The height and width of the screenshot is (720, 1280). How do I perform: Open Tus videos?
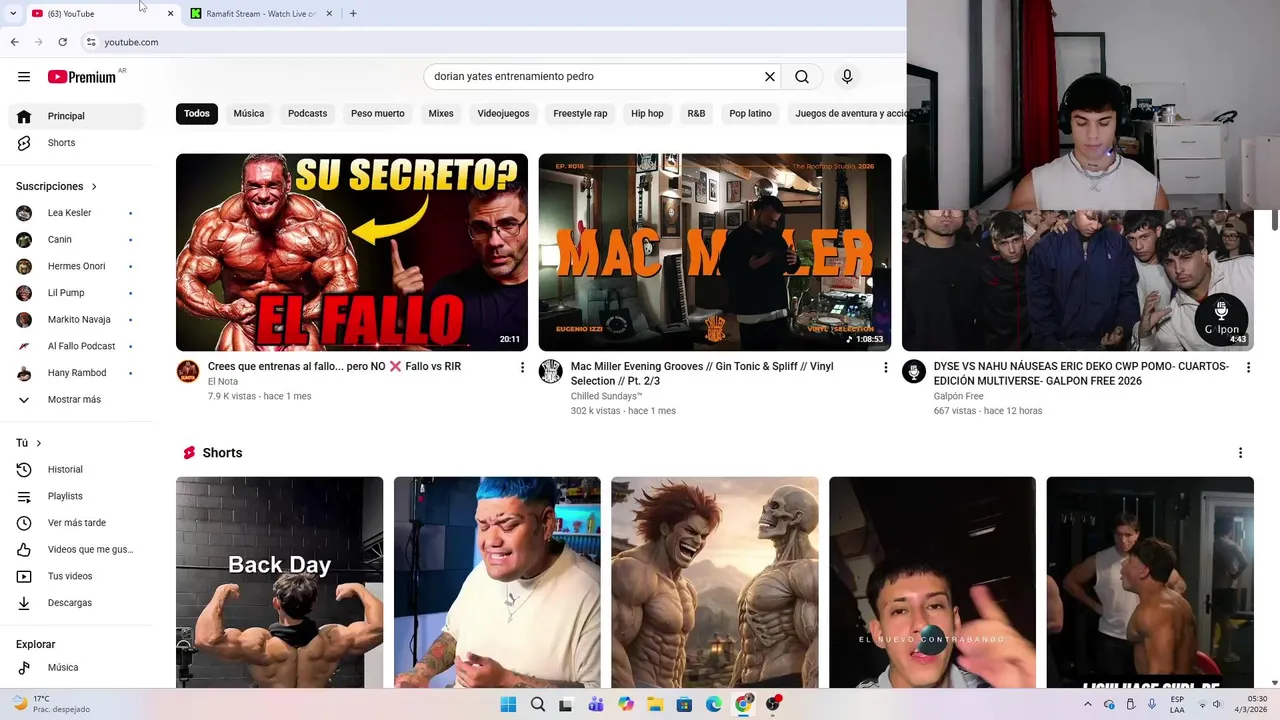click(76, 576)
